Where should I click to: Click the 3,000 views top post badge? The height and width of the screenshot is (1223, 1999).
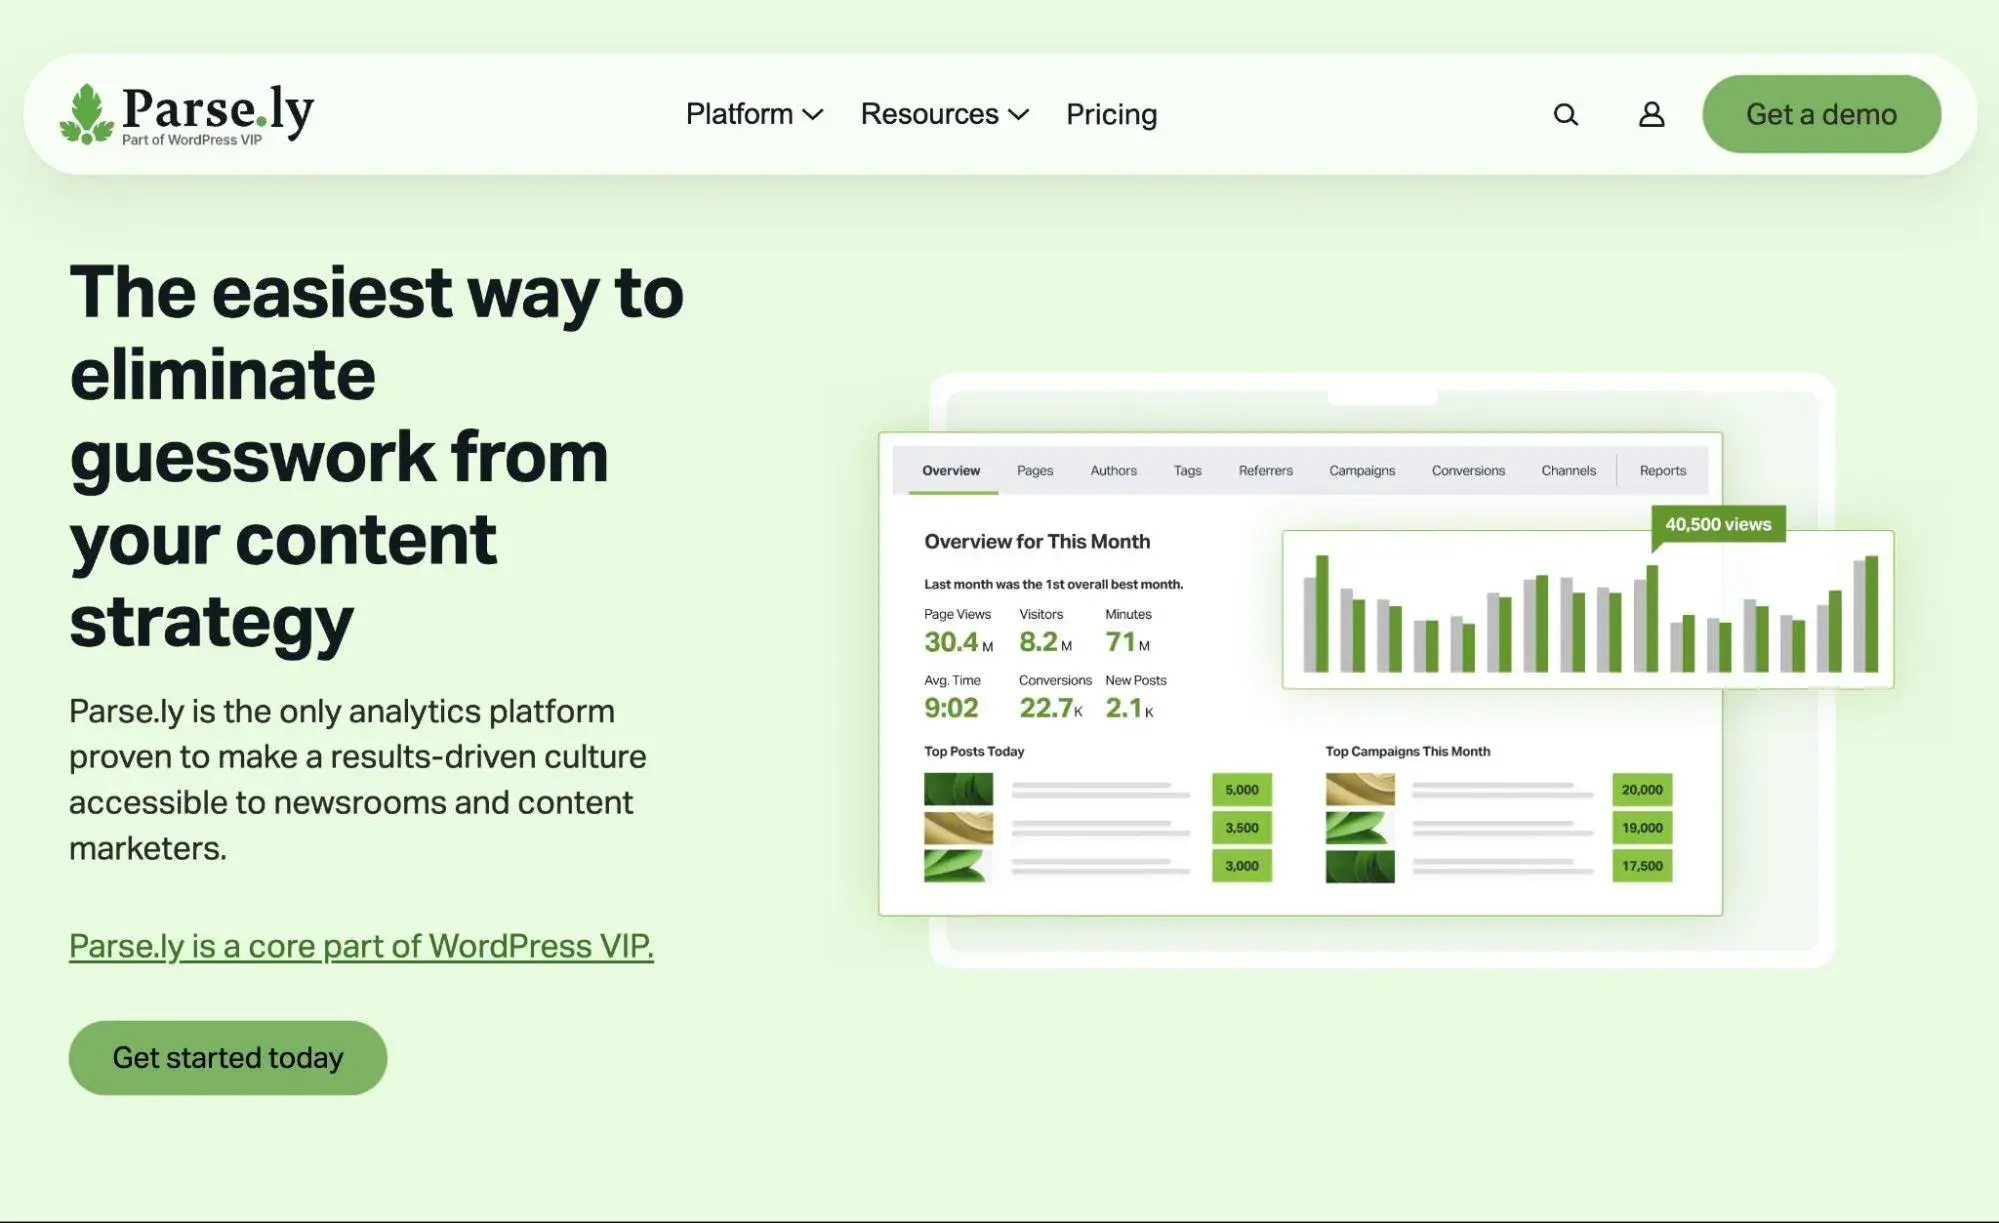pos(1242,866)
